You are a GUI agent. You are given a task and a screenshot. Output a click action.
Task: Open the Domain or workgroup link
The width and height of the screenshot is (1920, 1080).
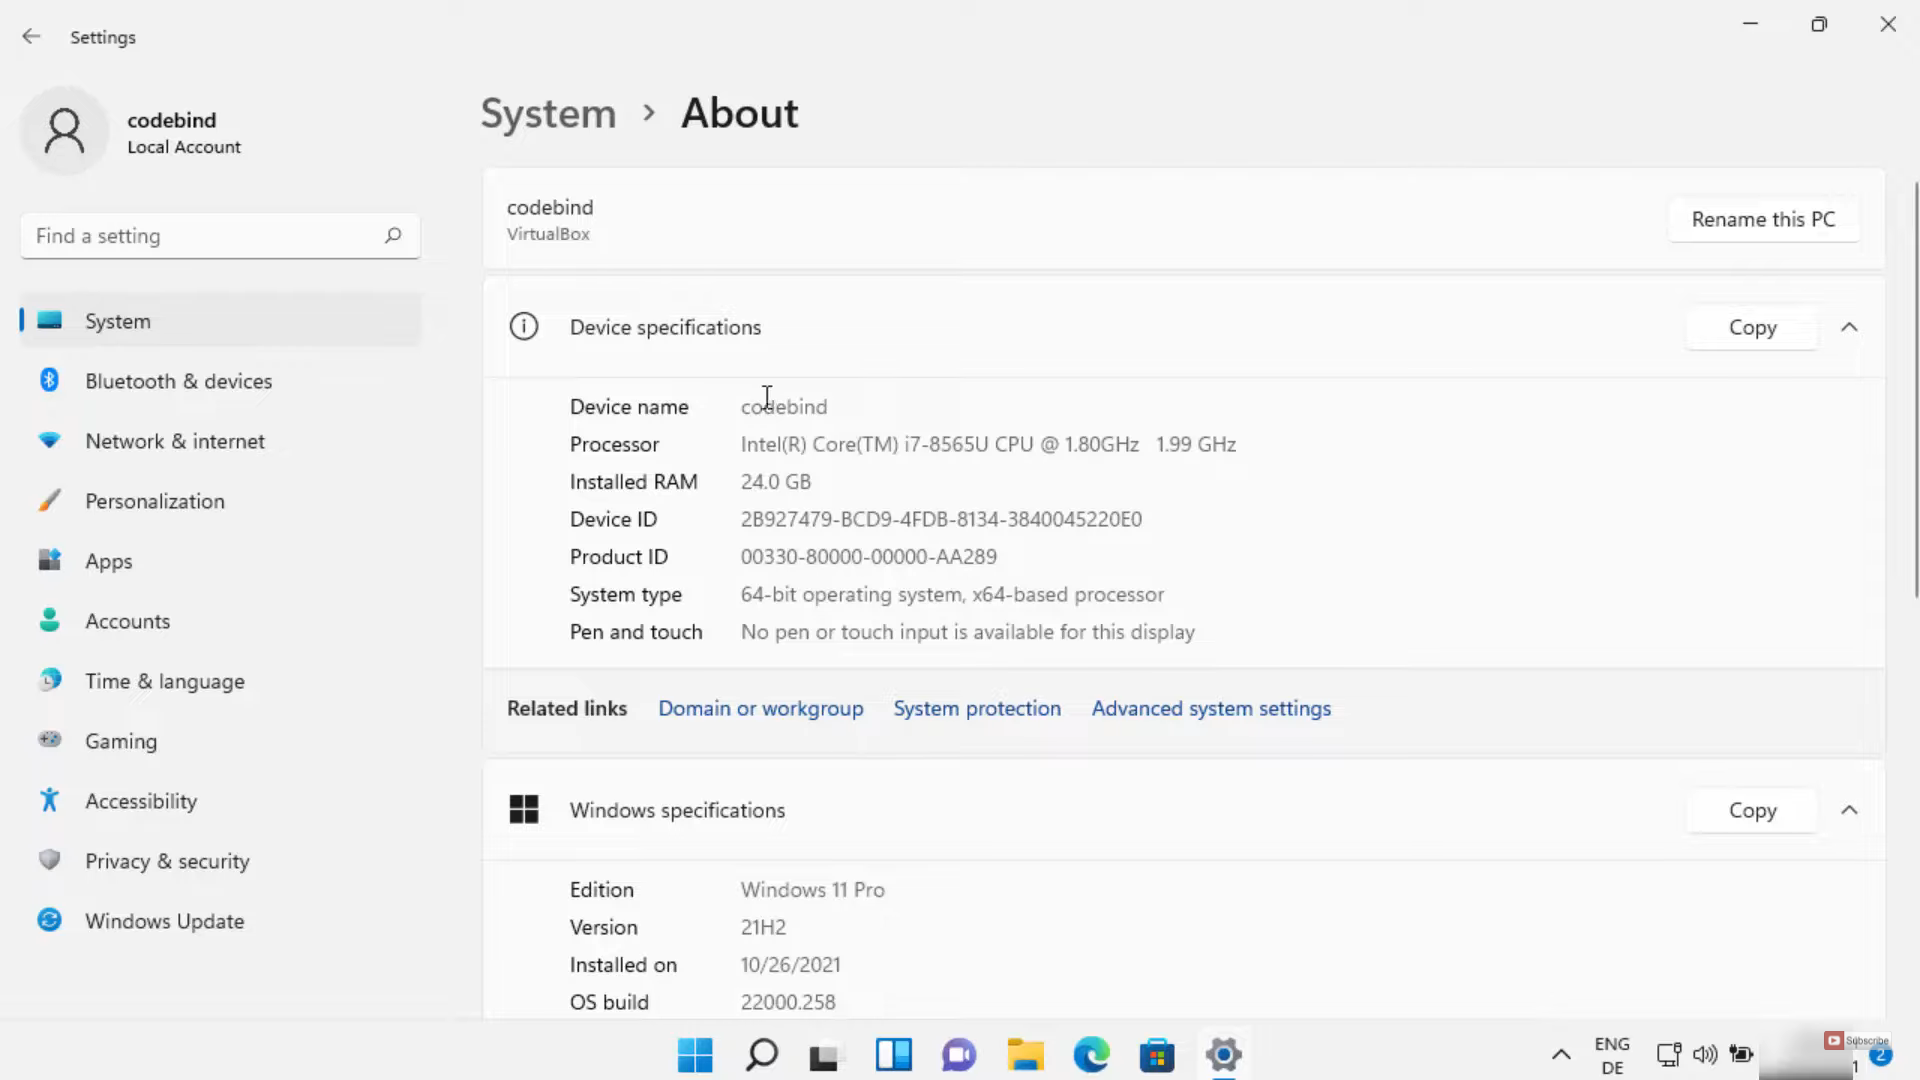tap(760, 708)
